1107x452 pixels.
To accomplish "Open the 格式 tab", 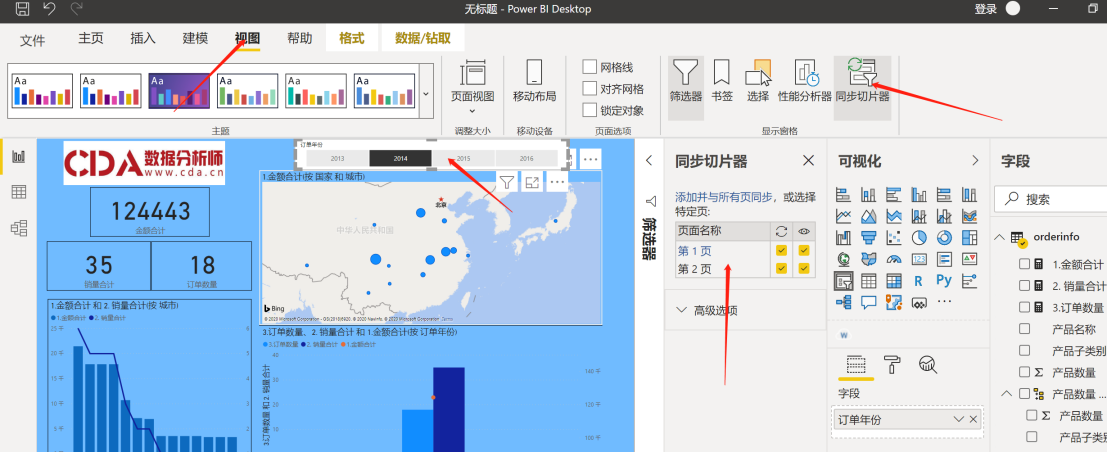I will [x=352, y=38].
